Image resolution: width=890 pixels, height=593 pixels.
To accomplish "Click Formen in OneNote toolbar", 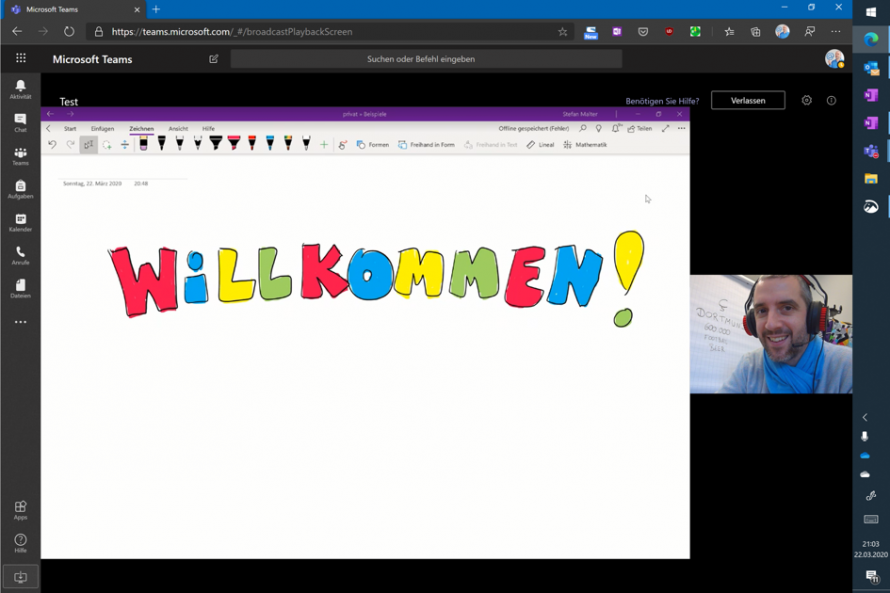I will click(x=373, y=145).
